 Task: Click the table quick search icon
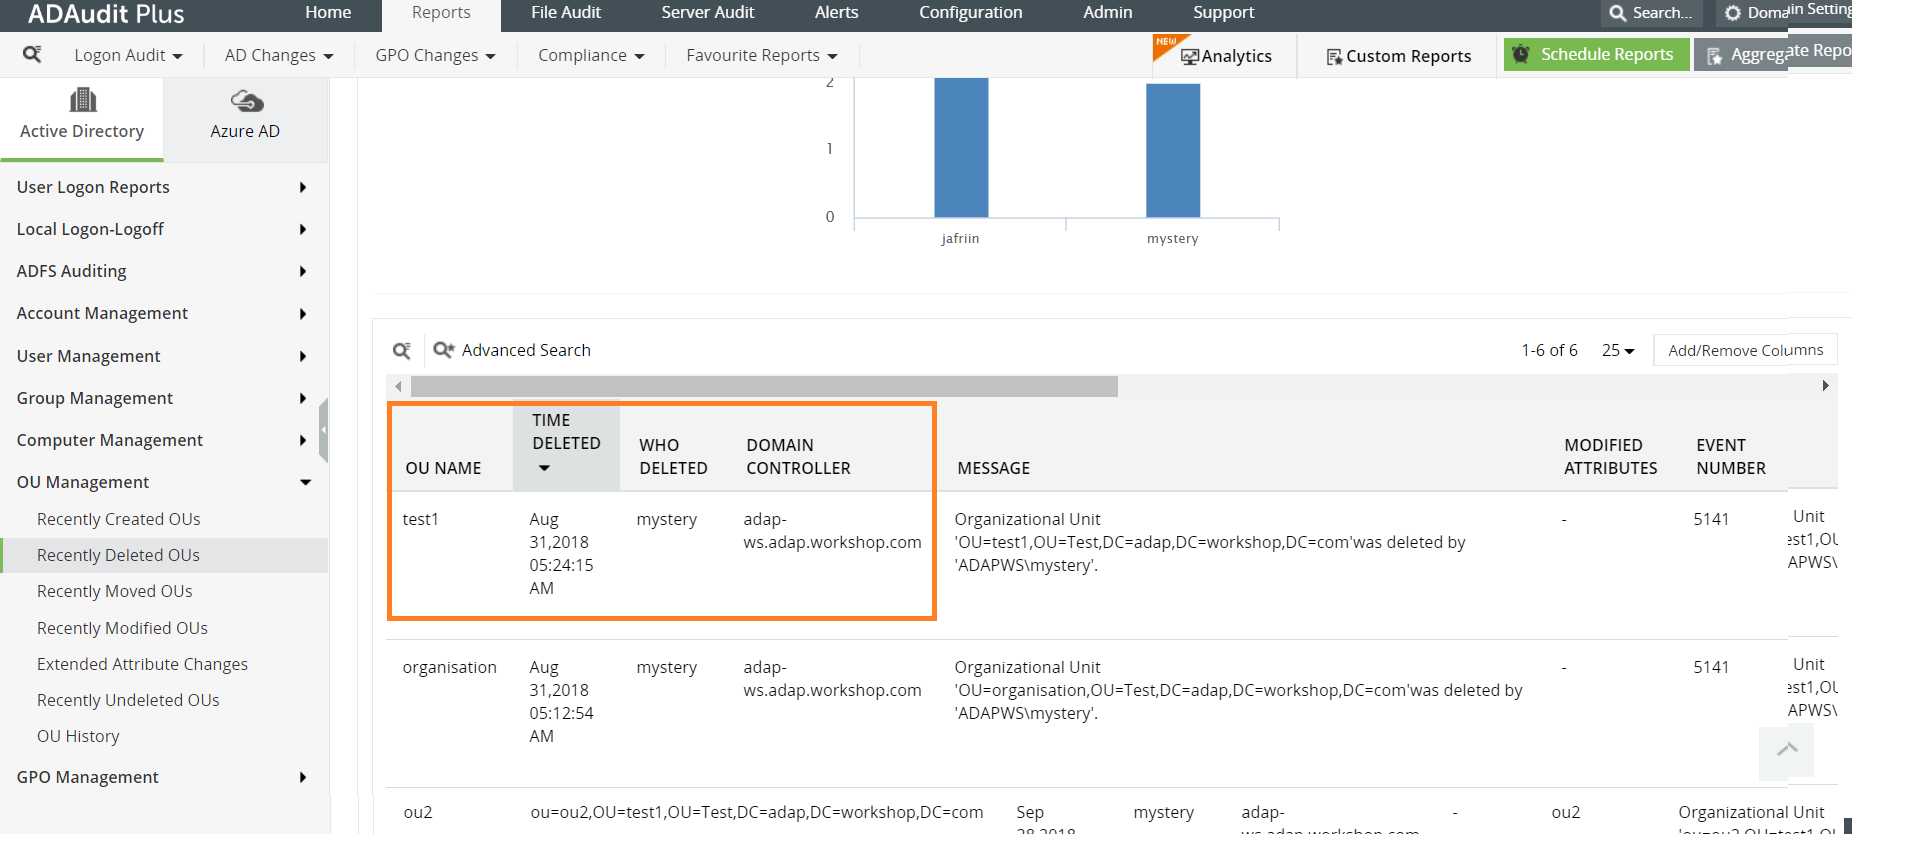[402, 350]
